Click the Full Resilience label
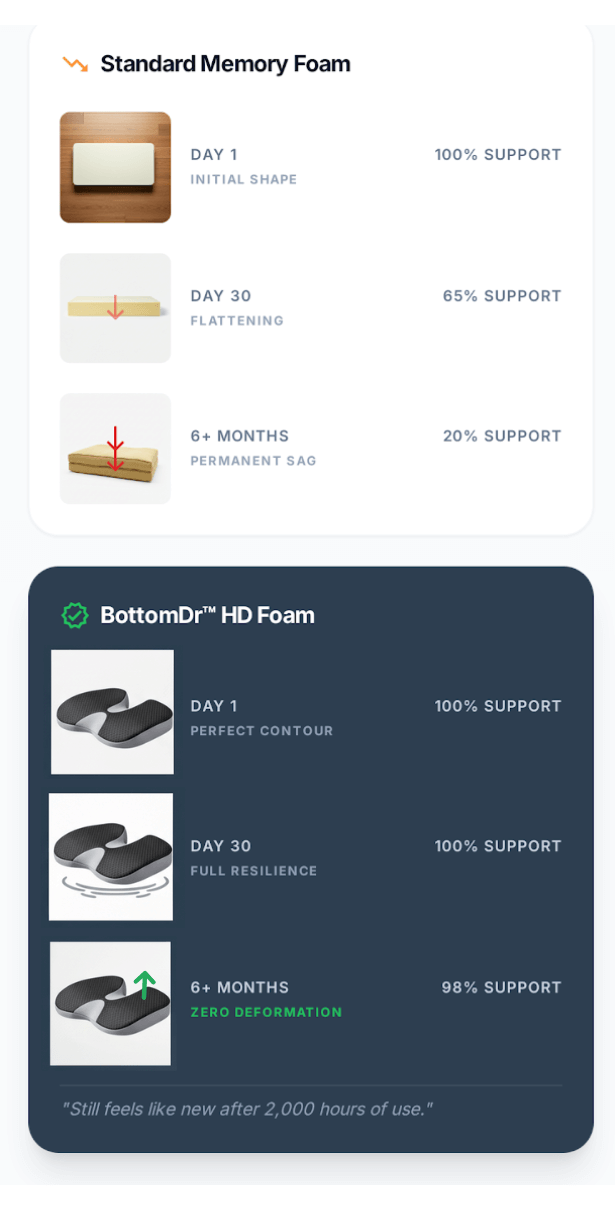The width and height of the screenshot is (615, 1211). pos(254,871)
